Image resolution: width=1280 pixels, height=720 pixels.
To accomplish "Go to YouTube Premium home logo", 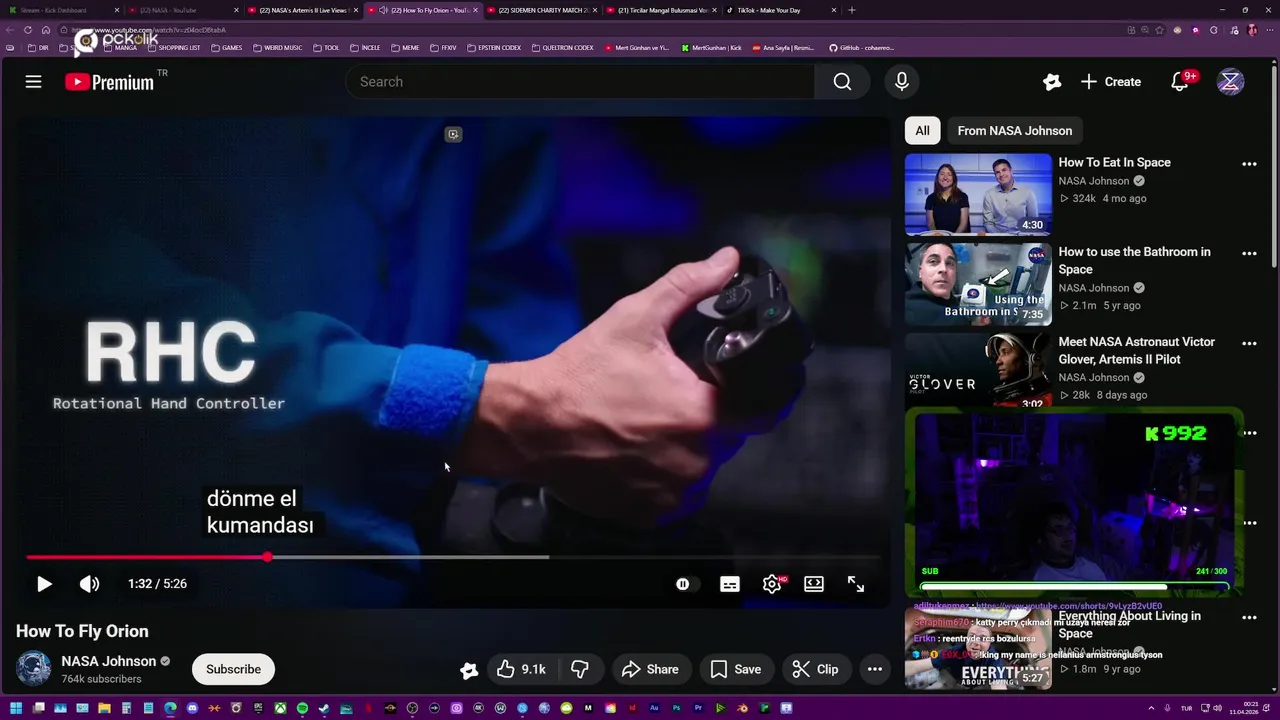I will [x=110, y=82].
